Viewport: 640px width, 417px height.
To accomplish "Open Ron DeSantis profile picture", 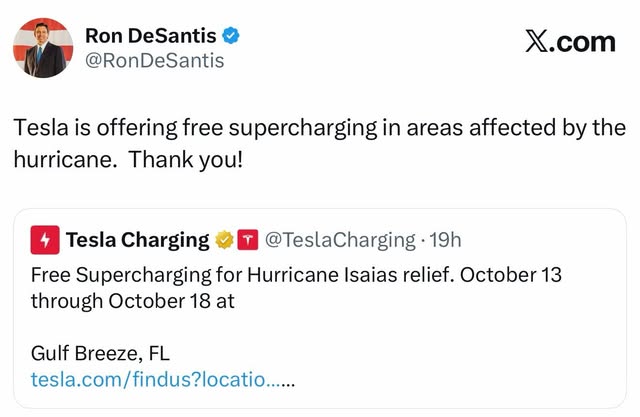I will pos(43,48).
